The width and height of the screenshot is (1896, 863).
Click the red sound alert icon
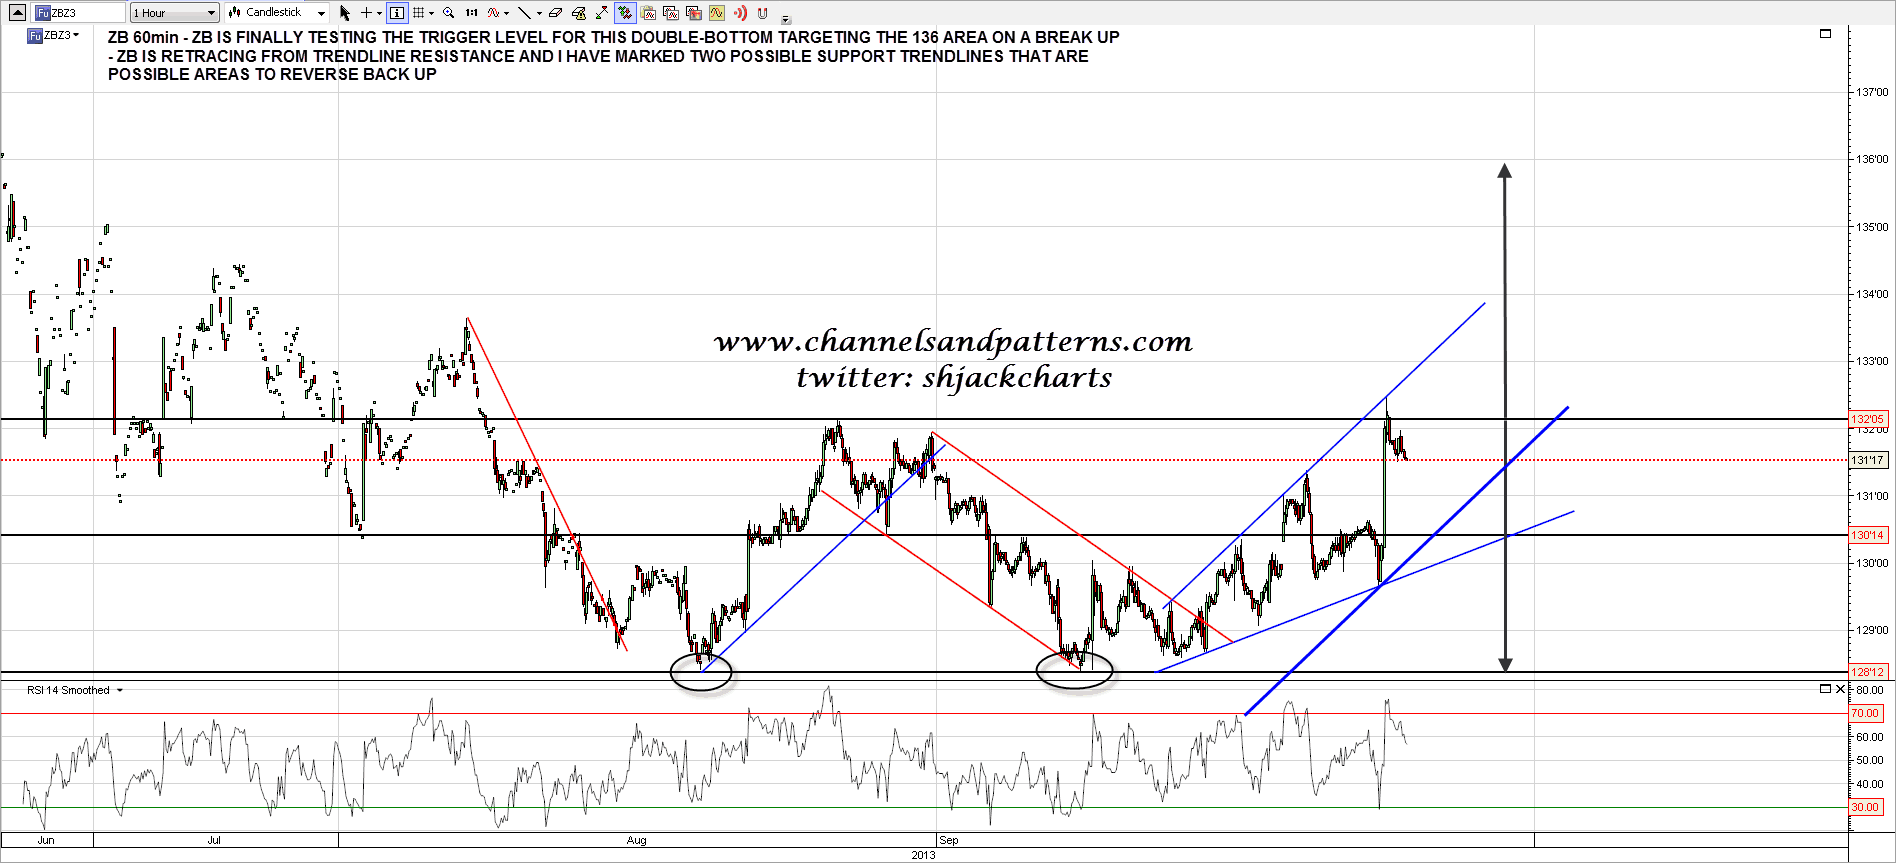(740, 13)
